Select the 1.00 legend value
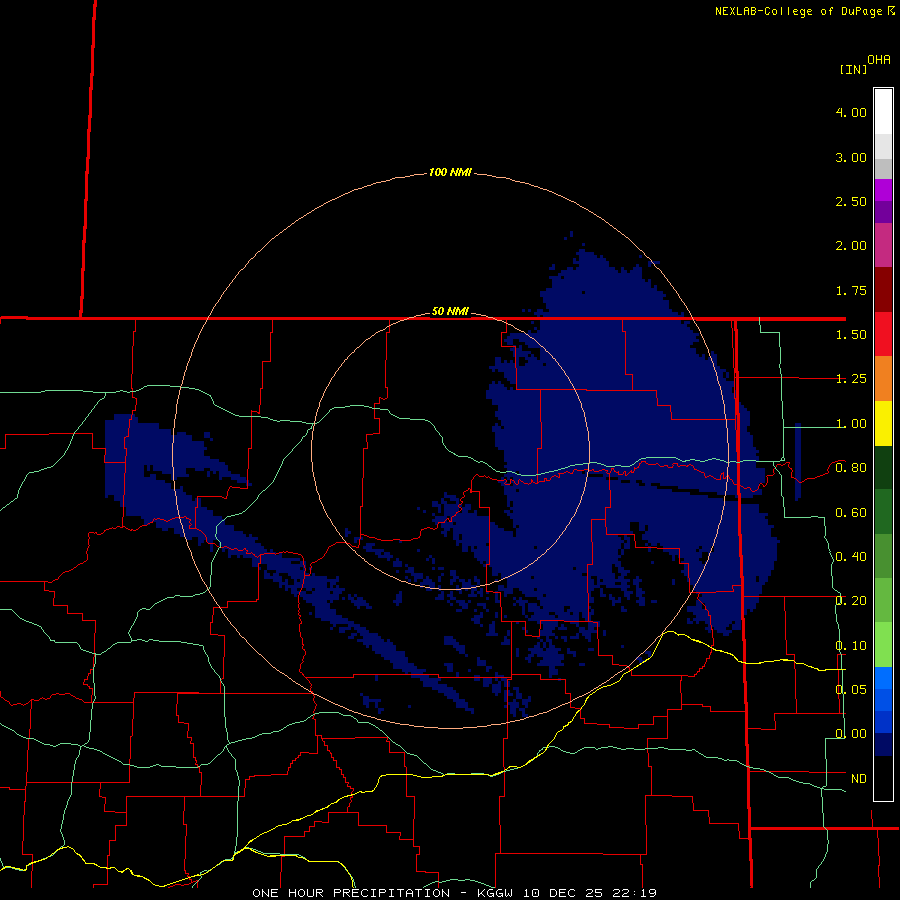The height and width of the screenshot is (900, 900). (x=851, y=424)
